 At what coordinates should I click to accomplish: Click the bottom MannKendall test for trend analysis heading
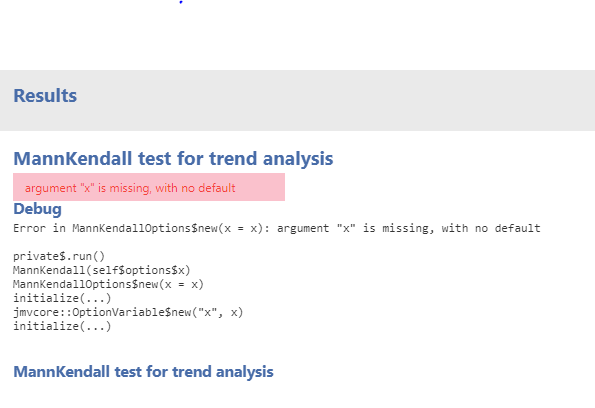[143, 372]
